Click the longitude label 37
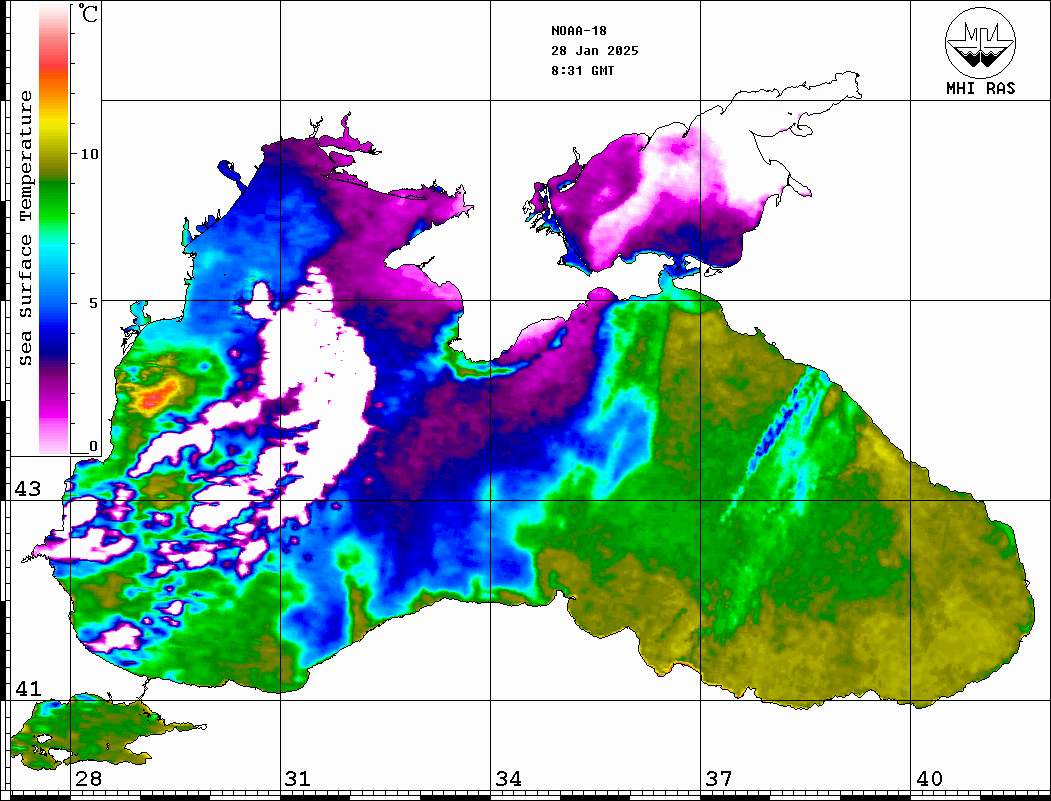Screen dimensions: 1051x801 719,778
